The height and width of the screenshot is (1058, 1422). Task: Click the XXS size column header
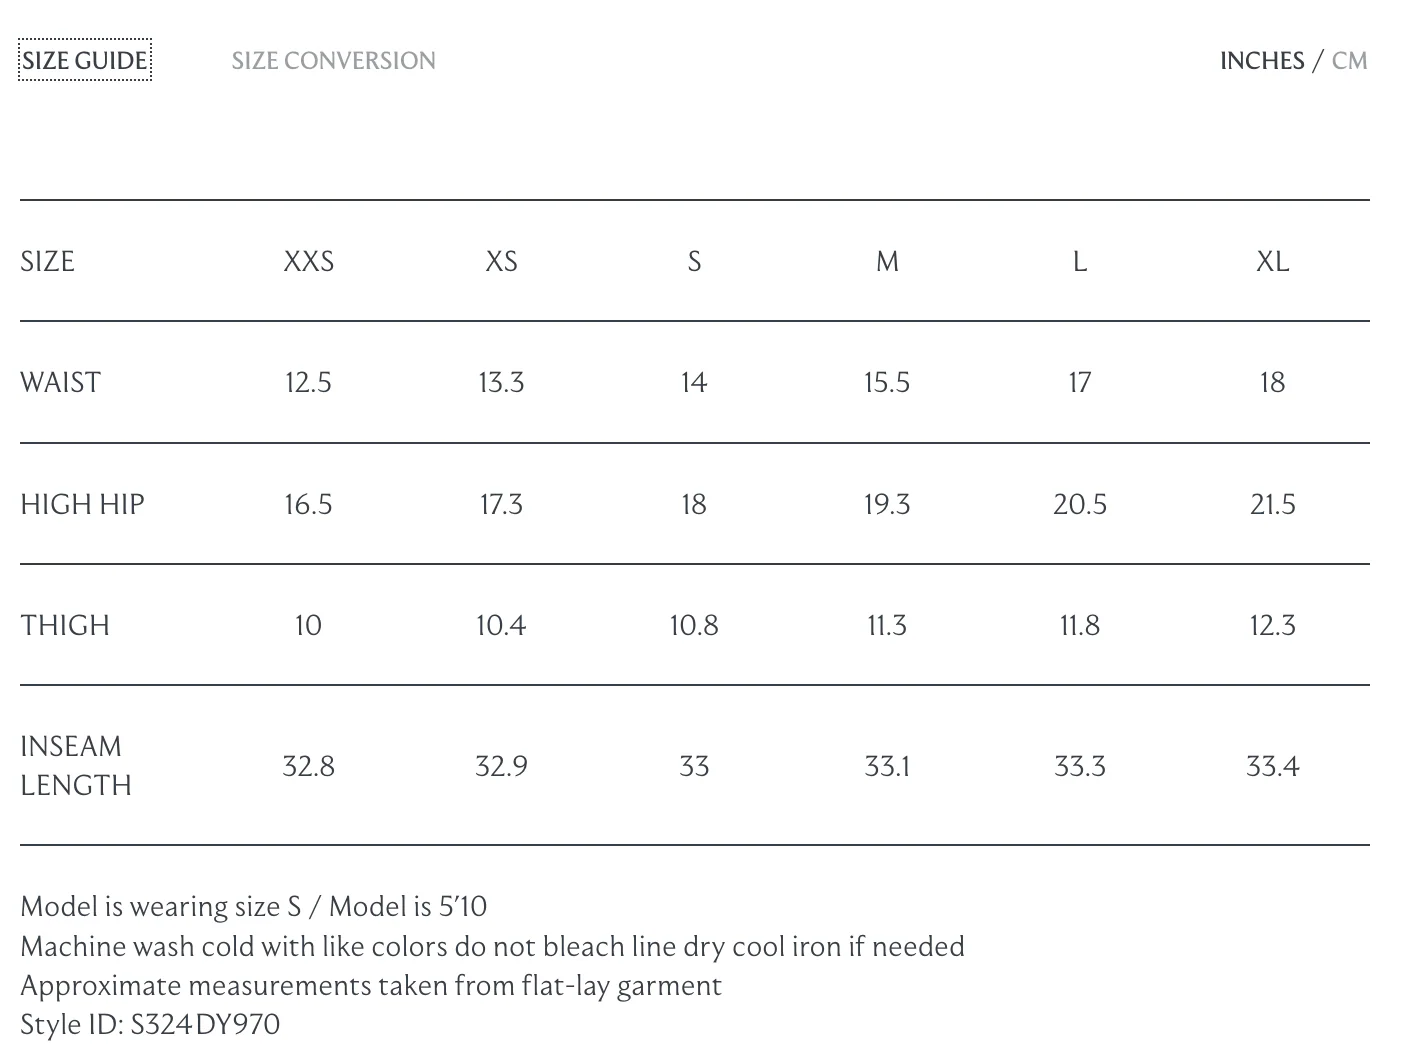pos(308,262)
